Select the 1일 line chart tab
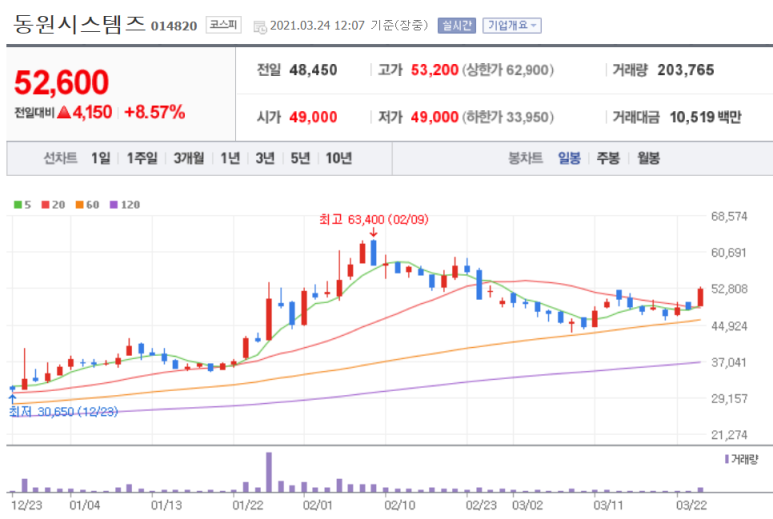The width and height of the screenshot is (773, 519). pyautogui.click(x=101, y=158)
